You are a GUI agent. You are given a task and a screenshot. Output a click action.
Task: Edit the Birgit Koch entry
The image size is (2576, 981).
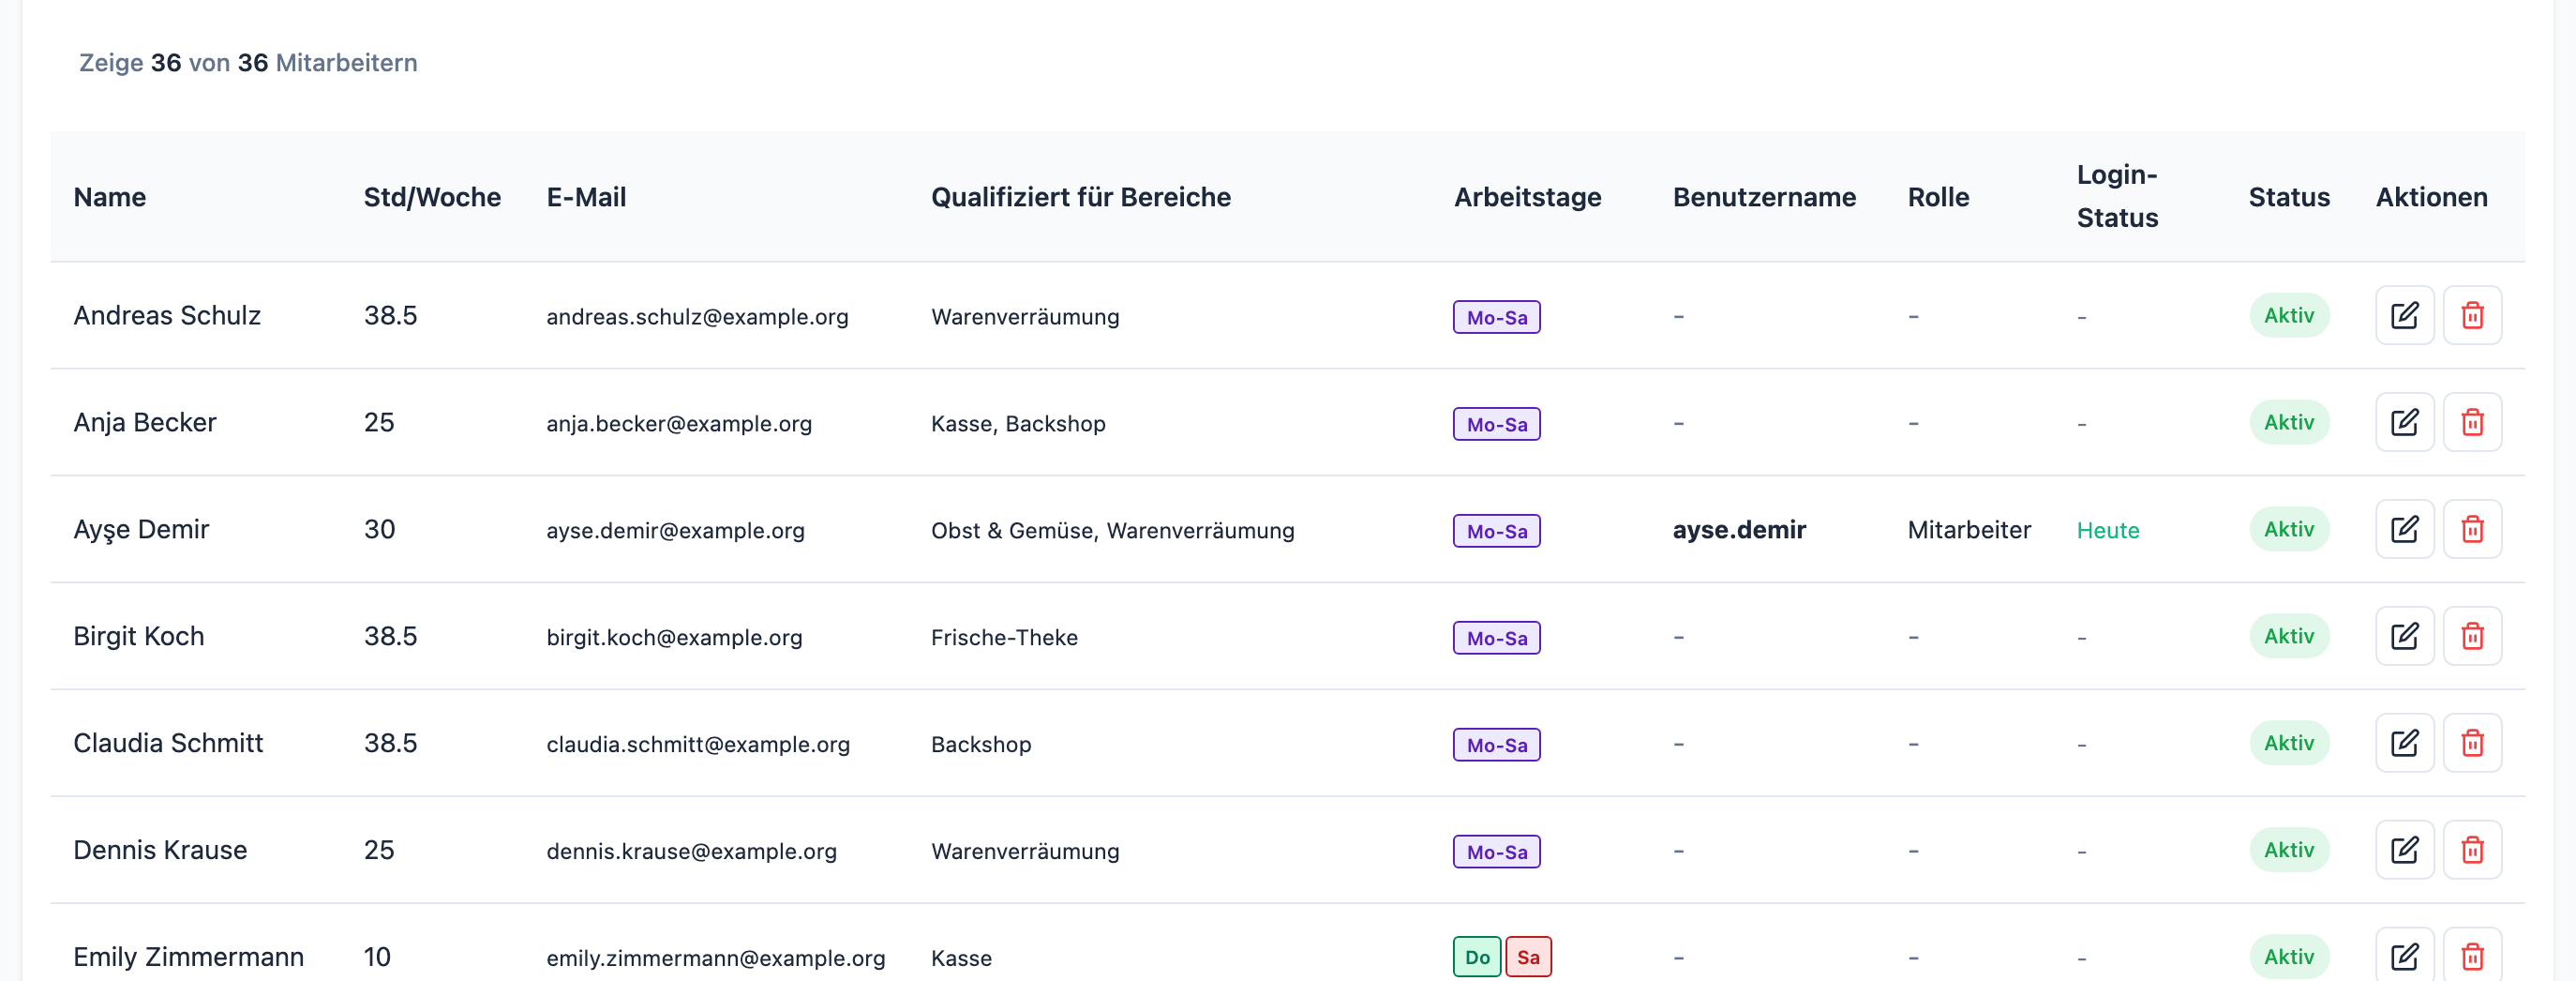point(2404,636)
